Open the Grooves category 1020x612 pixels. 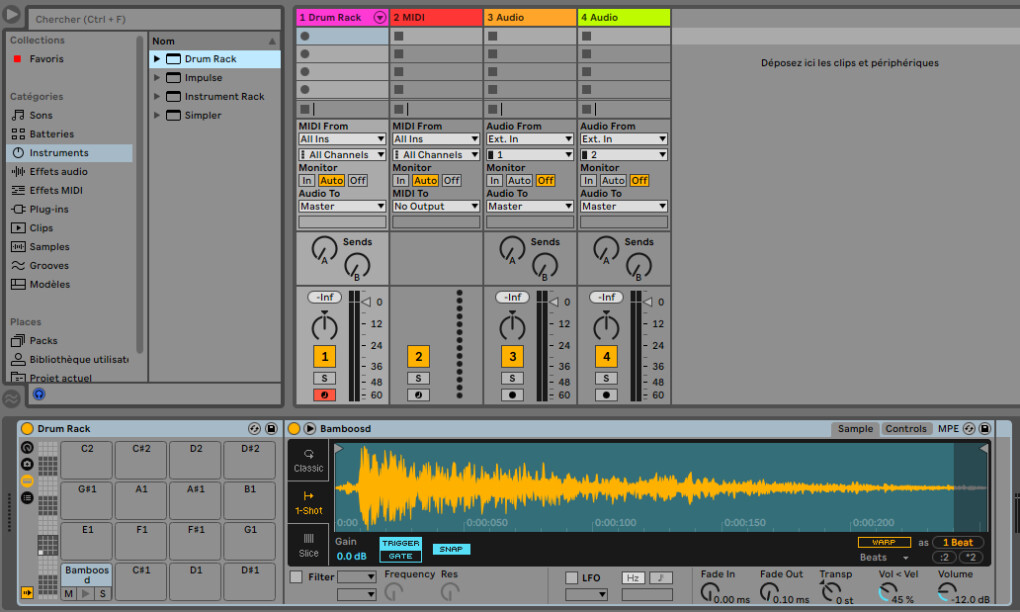(49, 266)
